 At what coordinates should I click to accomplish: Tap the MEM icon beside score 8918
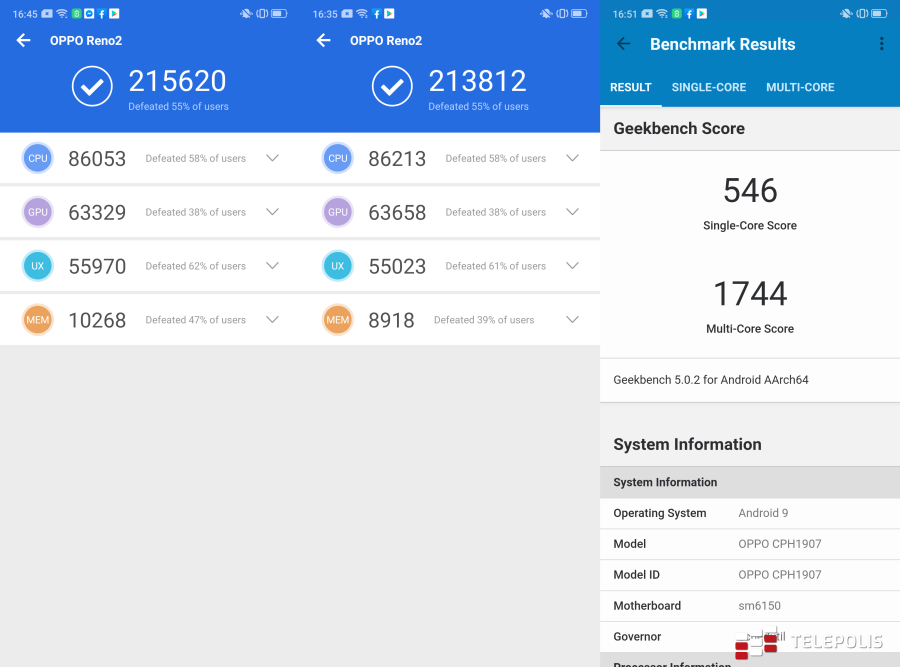click(338, 320)
